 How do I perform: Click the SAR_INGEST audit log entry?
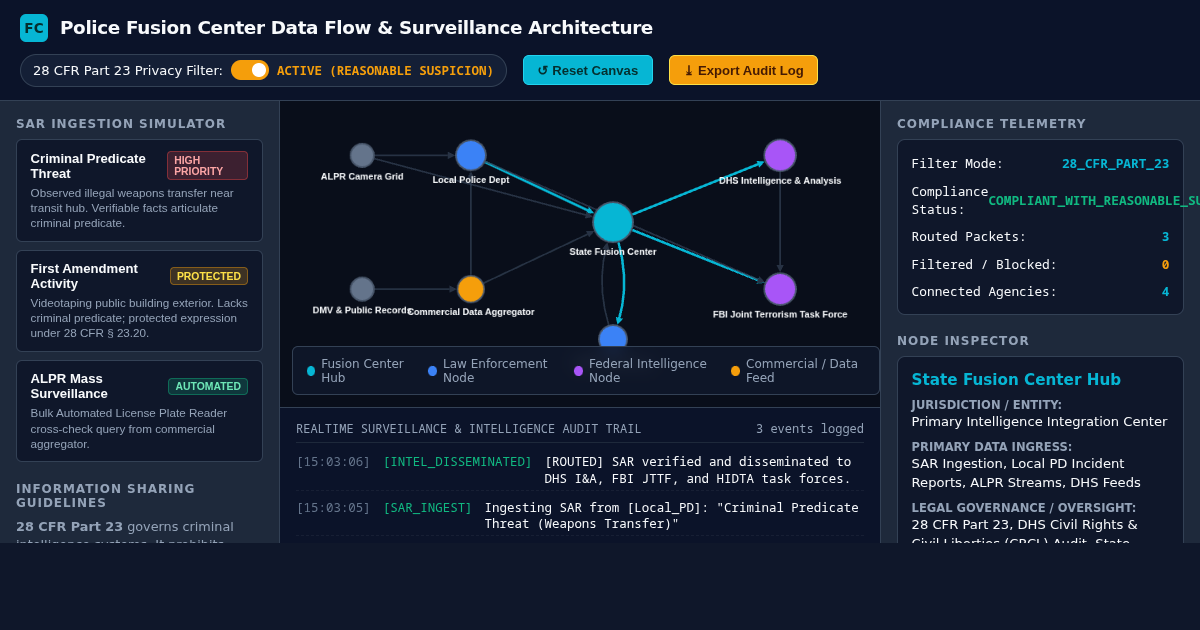tap(580, 516)
